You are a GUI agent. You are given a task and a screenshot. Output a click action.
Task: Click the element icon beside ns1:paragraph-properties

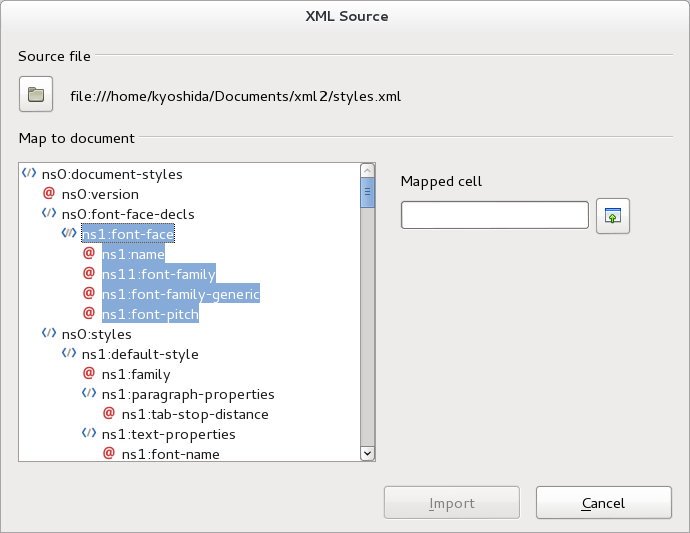(88, 394)
